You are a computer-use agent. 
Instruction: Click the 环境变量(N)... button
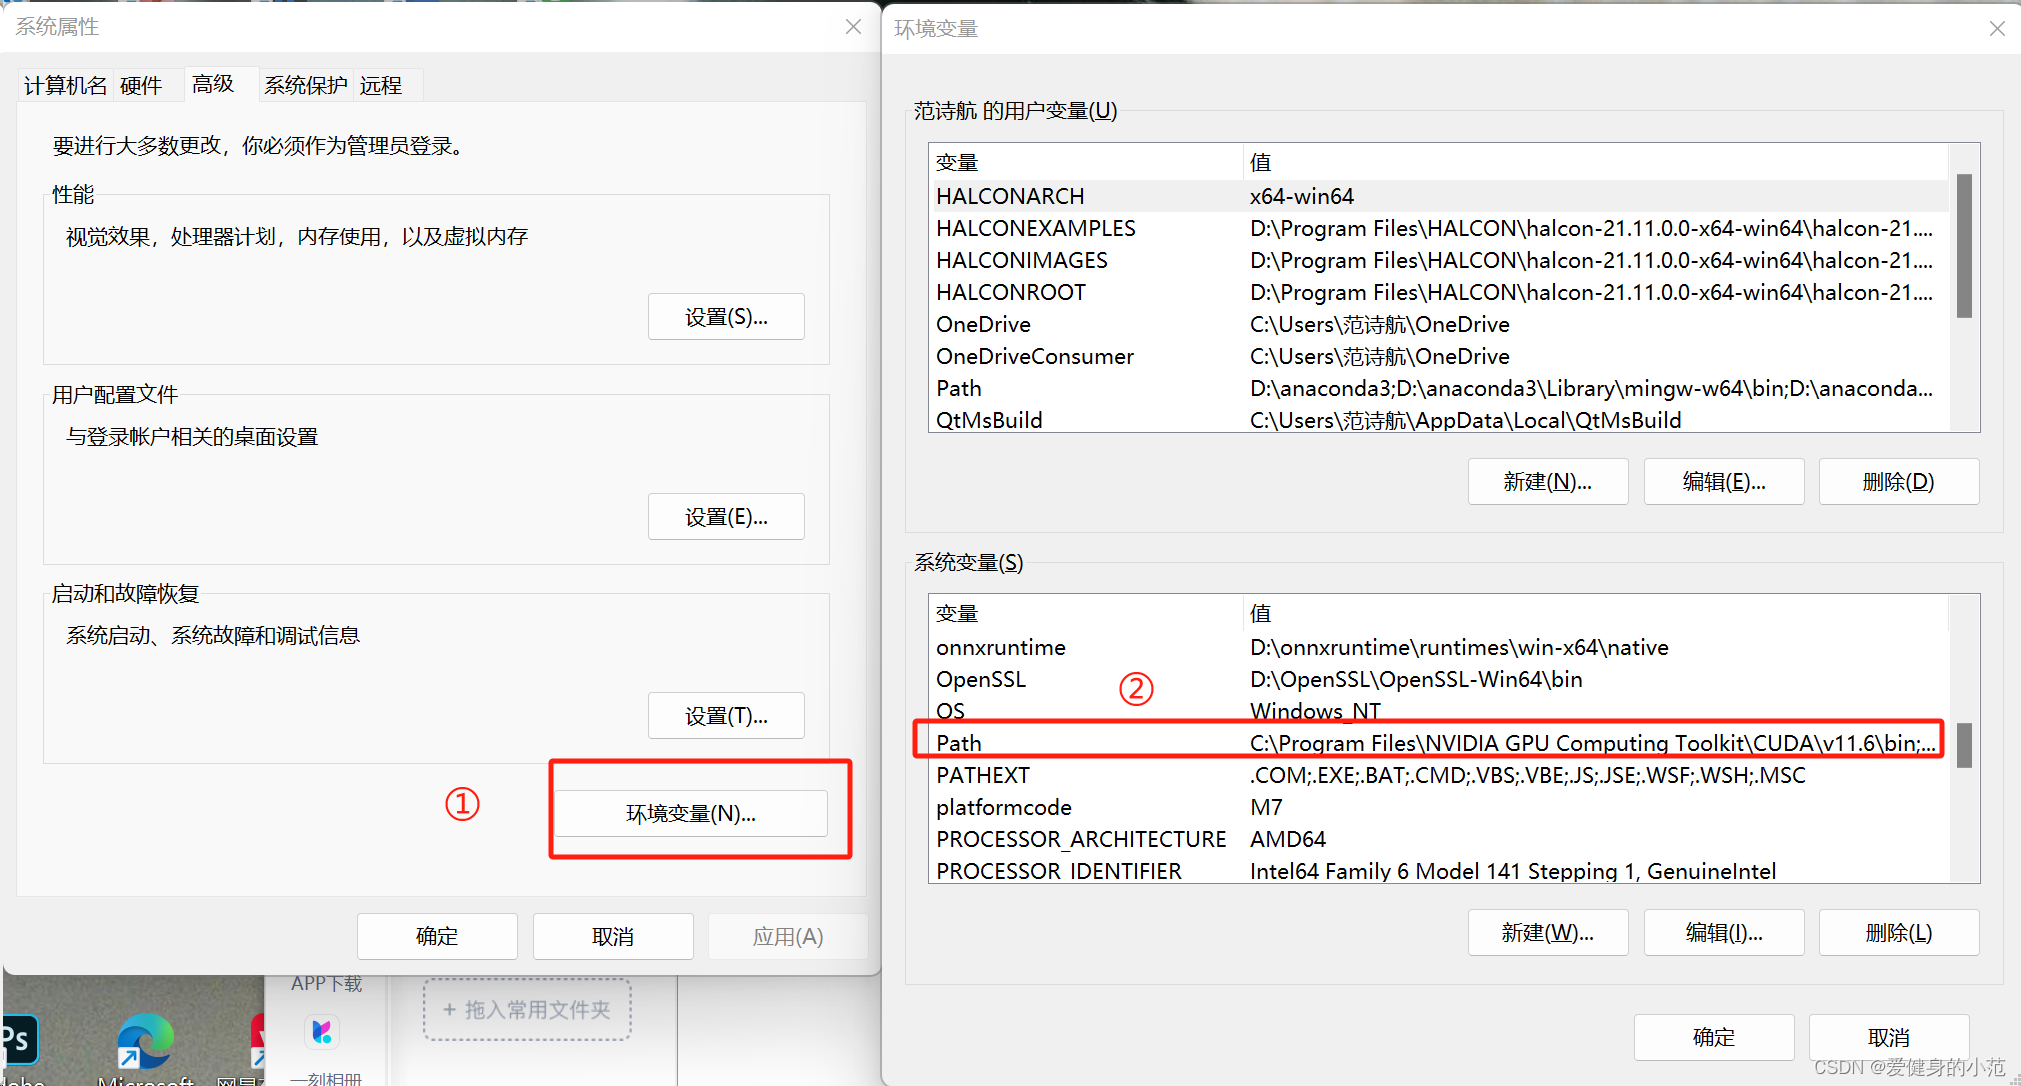click(691, 814)
